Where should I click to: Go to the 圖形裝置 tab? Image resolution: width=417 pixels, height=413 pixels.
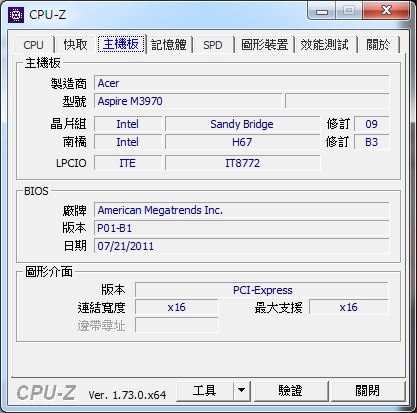(x=265, y=45)
